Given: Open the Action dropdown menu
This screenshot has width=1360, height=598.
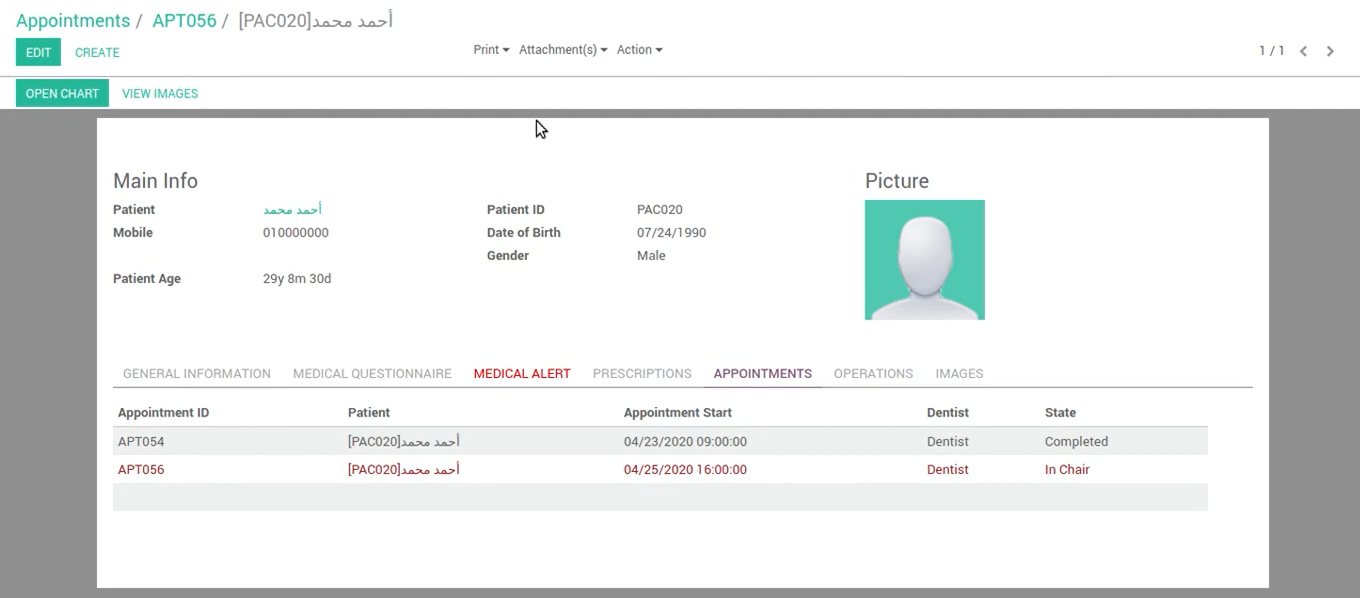Looking at the screenshot, I should coord(639,50).
